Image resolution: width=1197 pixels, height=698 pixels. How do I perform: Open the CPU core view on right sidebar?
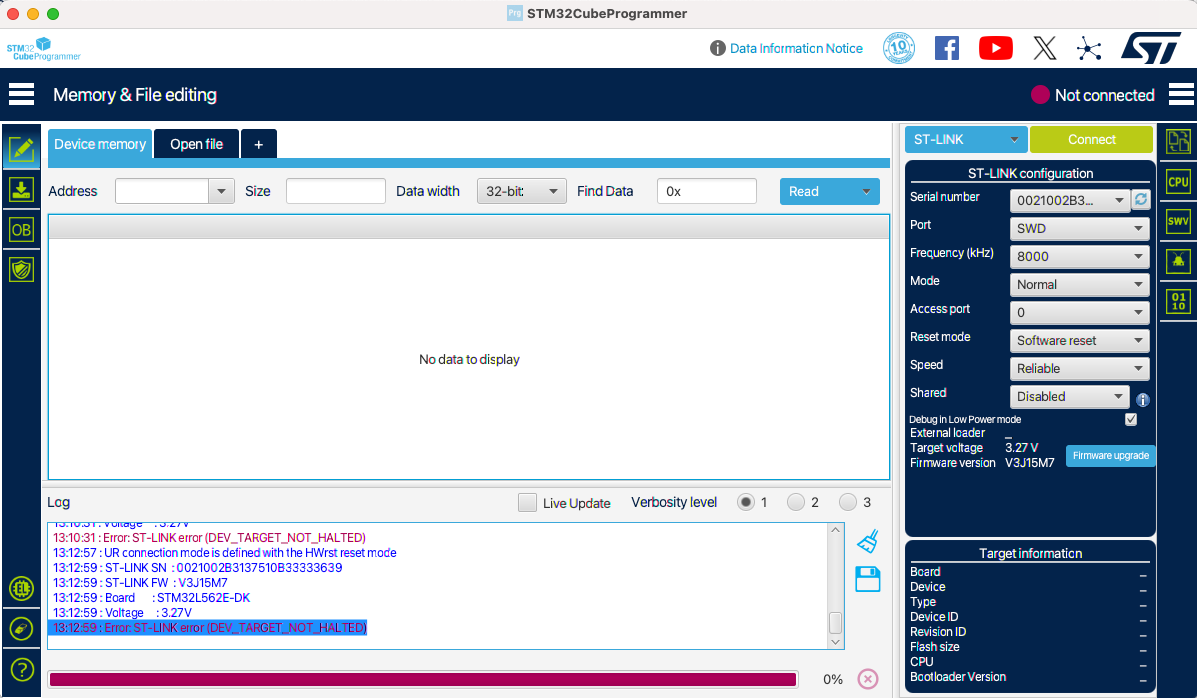pos(1178,181)
